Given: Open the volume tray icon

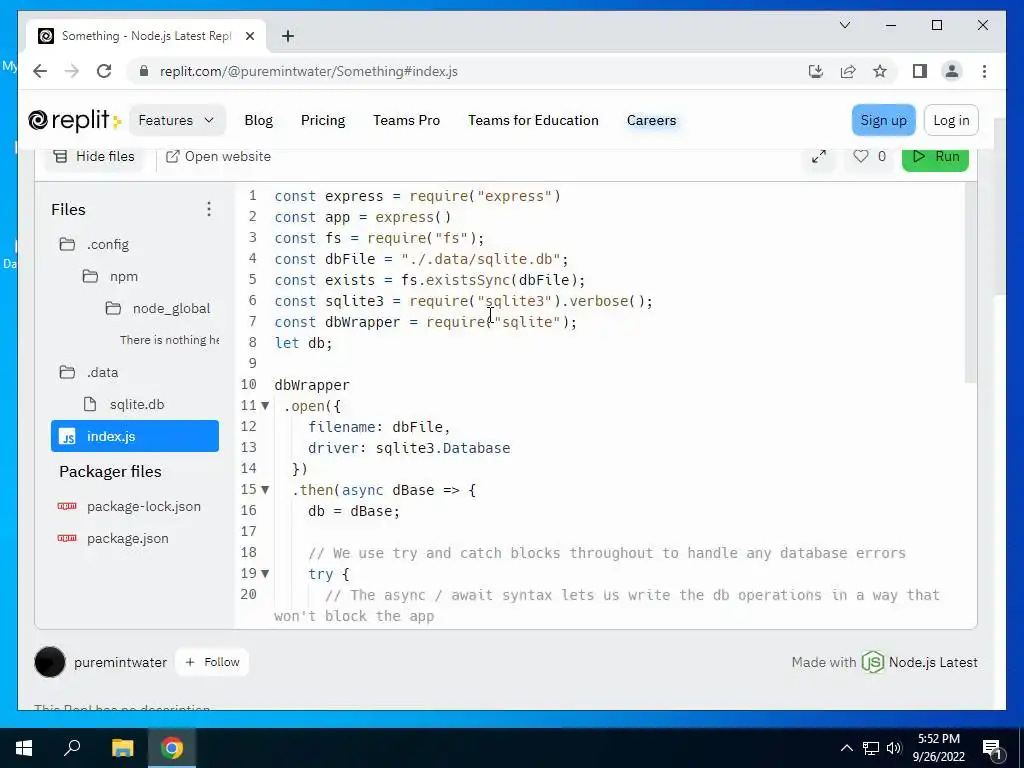Looking at the screenshot, I should tap(894, 748).
